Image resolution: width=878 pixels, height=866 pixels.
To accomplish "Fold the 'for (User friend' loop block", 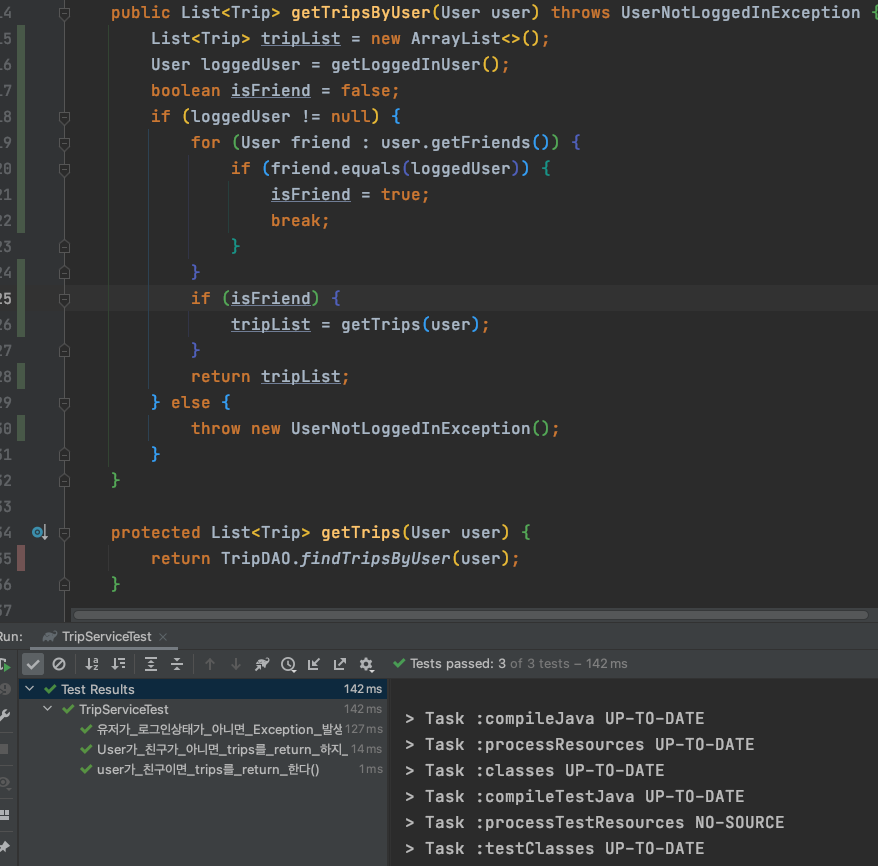I will [x=64, y=143].
